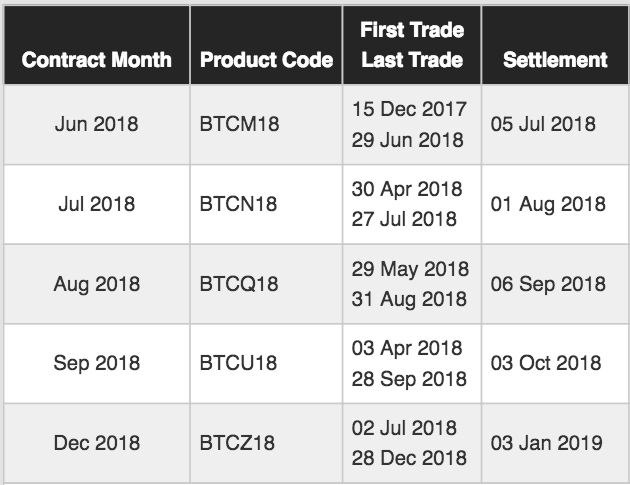Select the Jun 2018 contract month cell
The width and height of the screenshot is (630, 485).
coord(96,124)
